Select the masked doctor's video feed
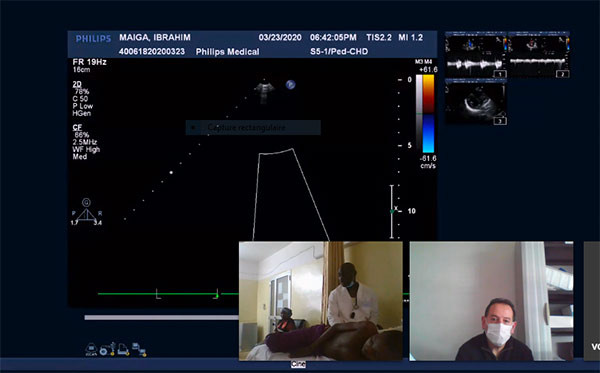Viewport: 600px width, 373px height. (x=491, y=301)
